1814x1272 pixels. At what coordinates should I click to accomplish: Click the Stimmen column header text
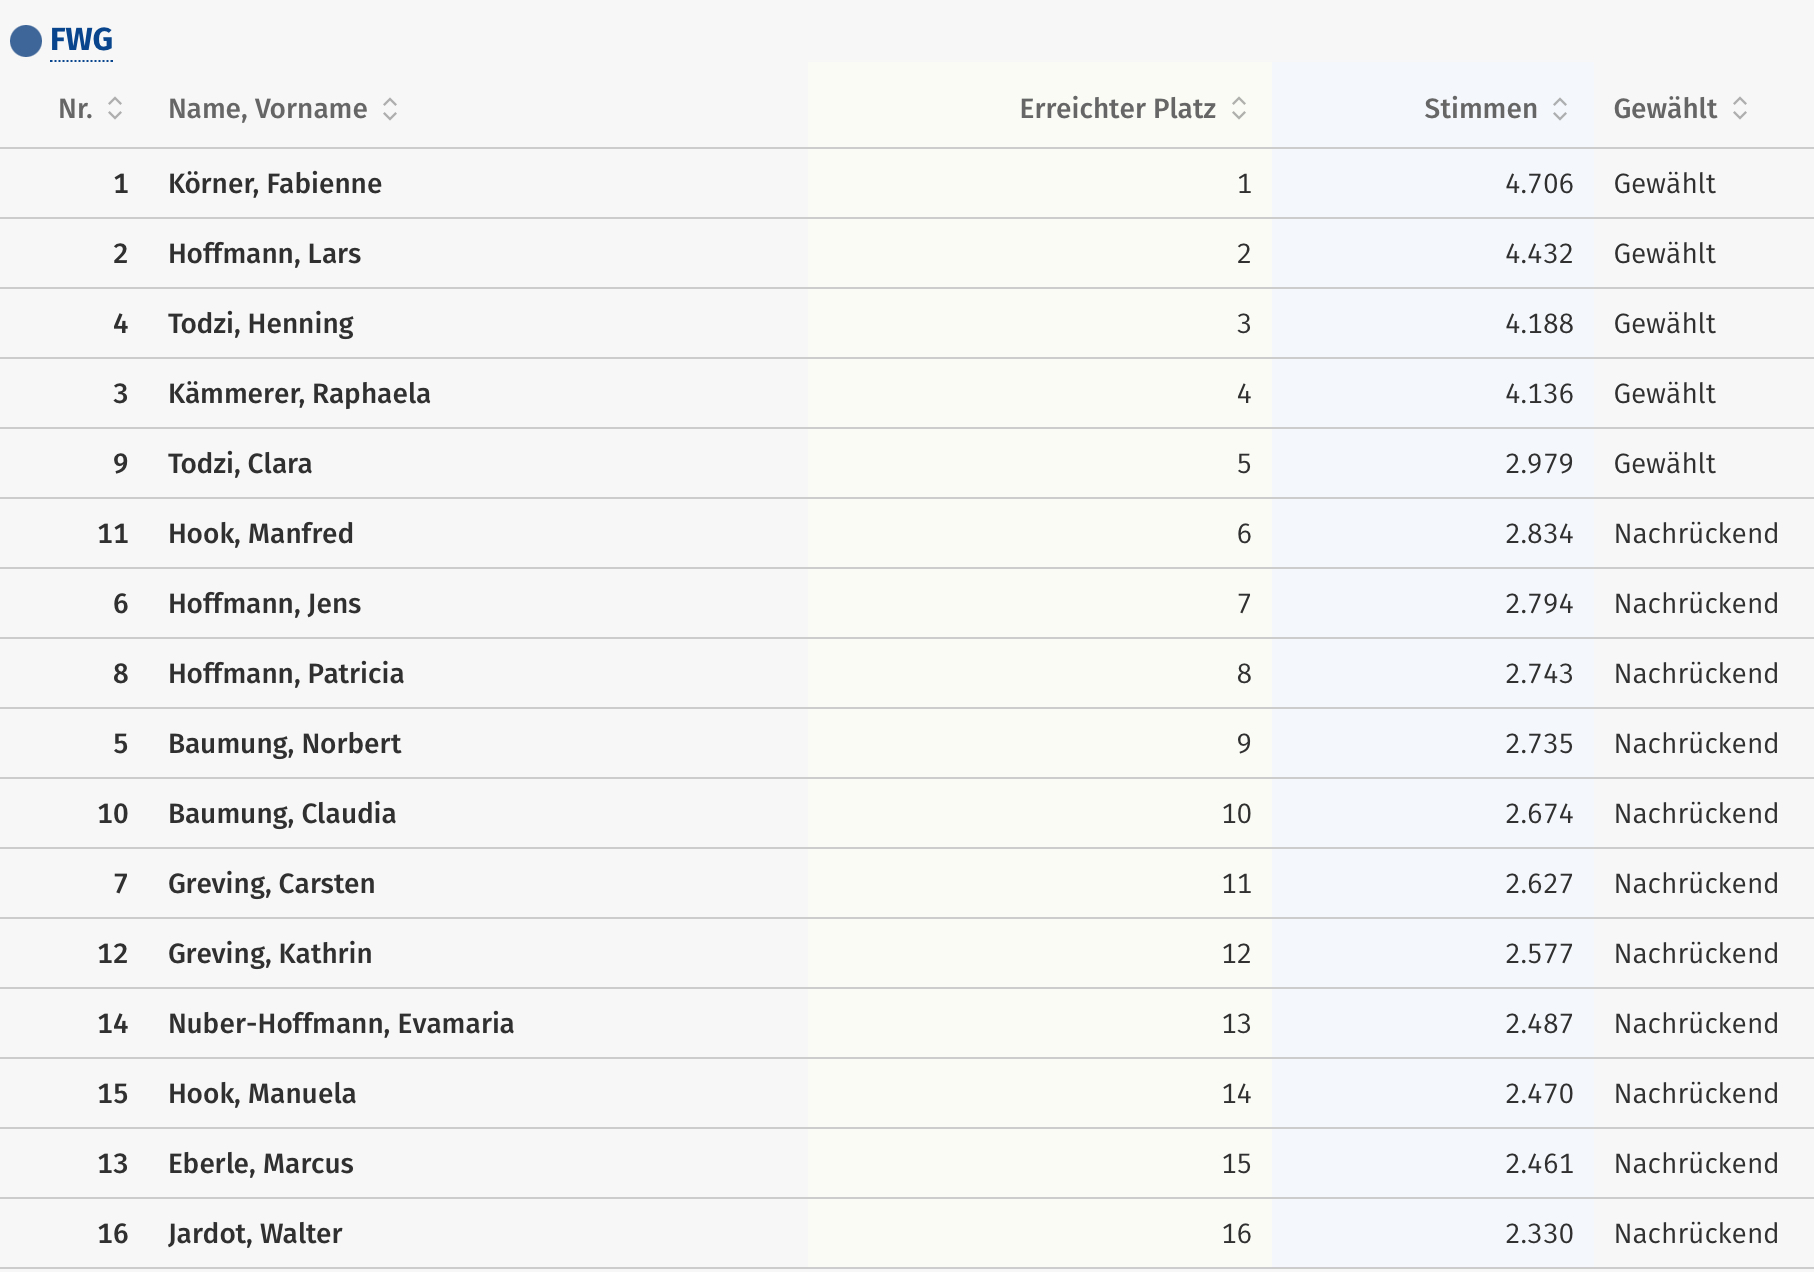(1481, 108)
